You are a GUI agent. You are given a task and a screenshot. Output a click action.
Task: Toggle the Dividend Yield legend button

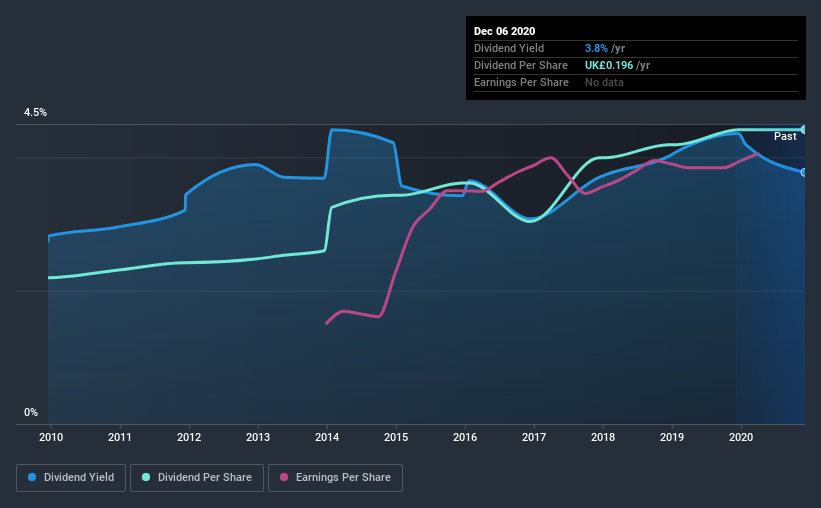tap(71, 478)
